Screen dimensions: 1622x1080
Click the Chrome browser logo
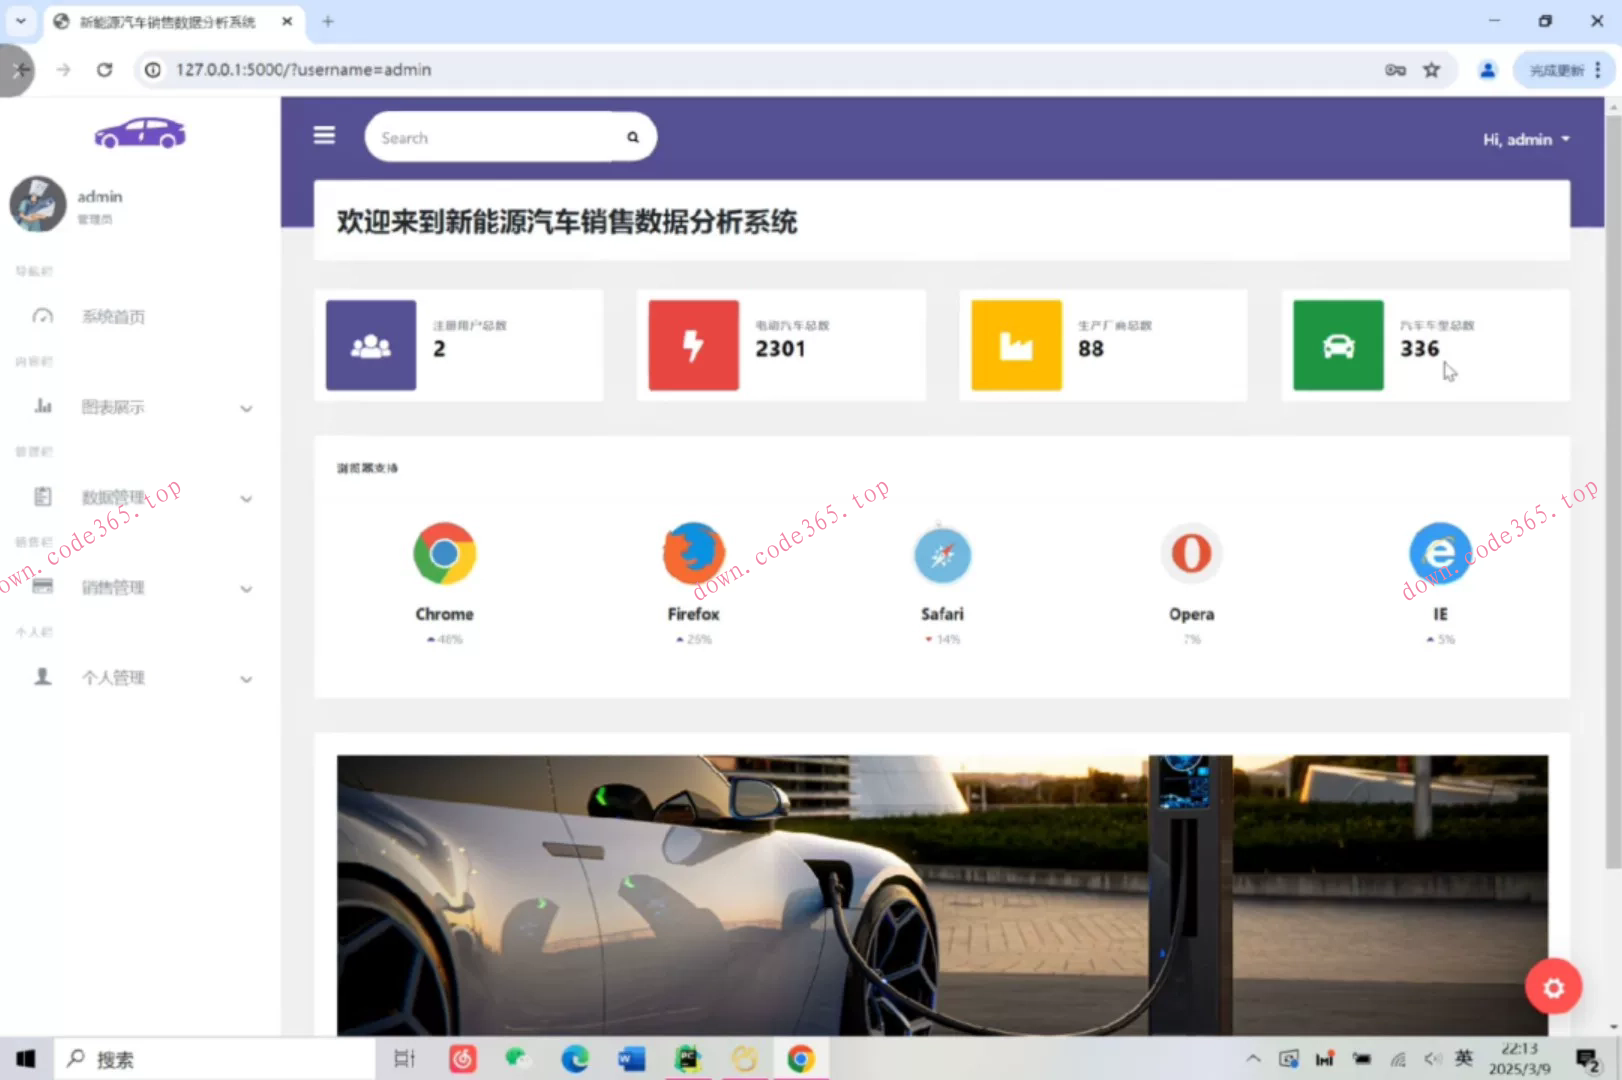(444, 553)
